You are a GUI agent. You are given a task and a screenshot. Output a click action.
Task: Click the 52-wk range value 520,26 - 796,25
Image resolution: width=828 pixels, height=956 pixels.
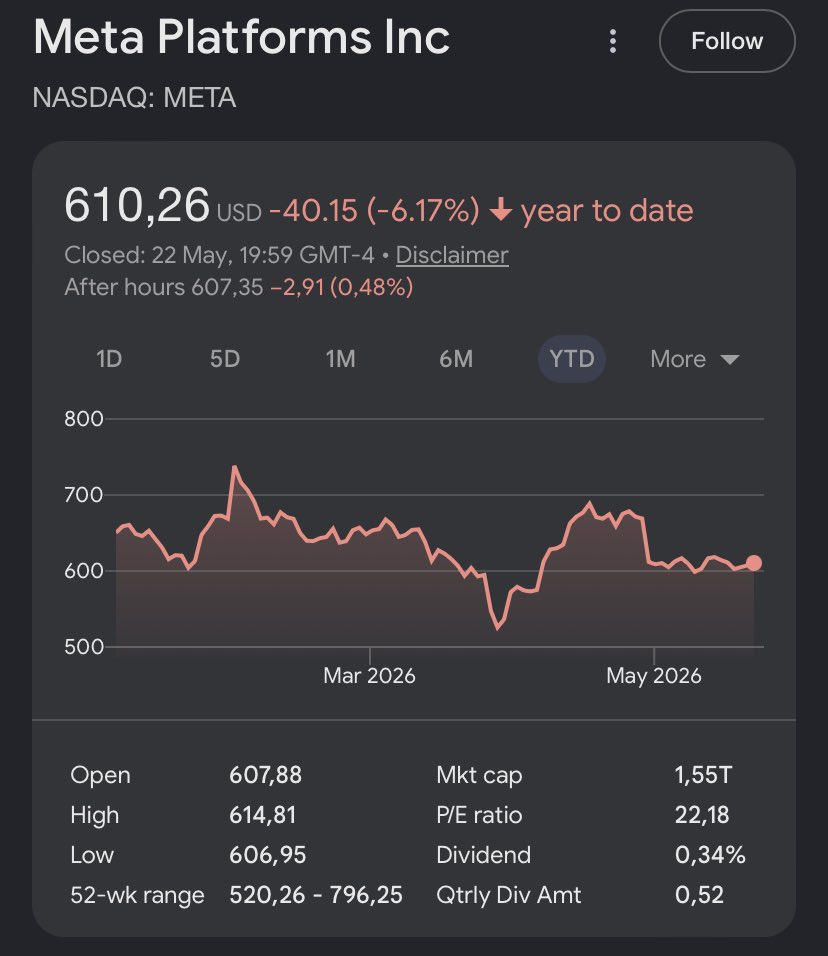point(316,895)
